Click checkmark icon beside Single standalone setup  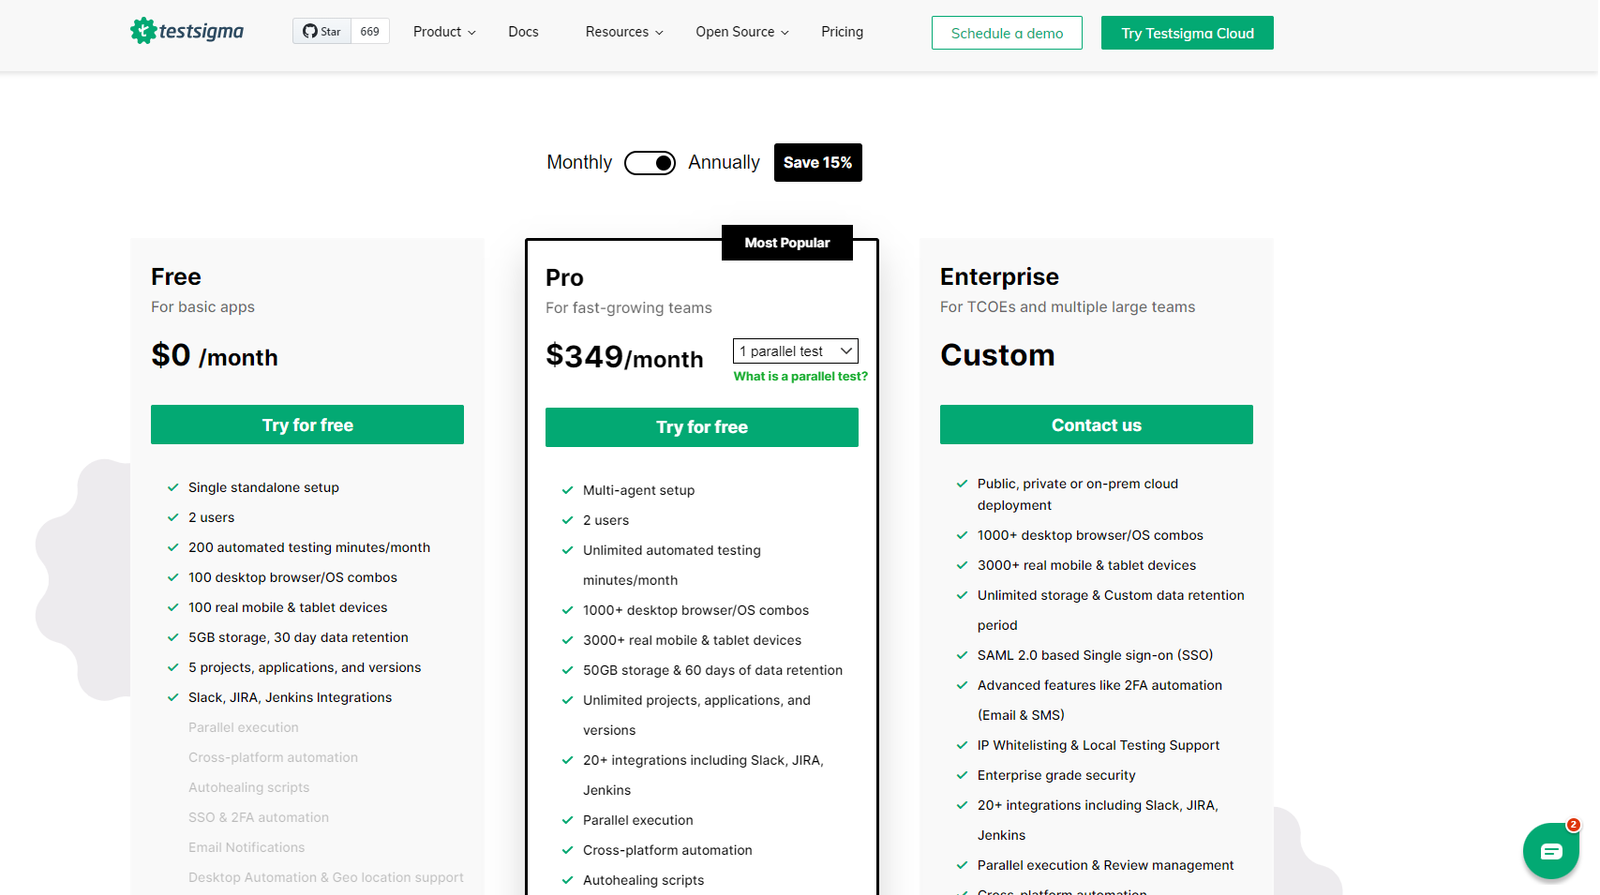(x=173, y=487)
